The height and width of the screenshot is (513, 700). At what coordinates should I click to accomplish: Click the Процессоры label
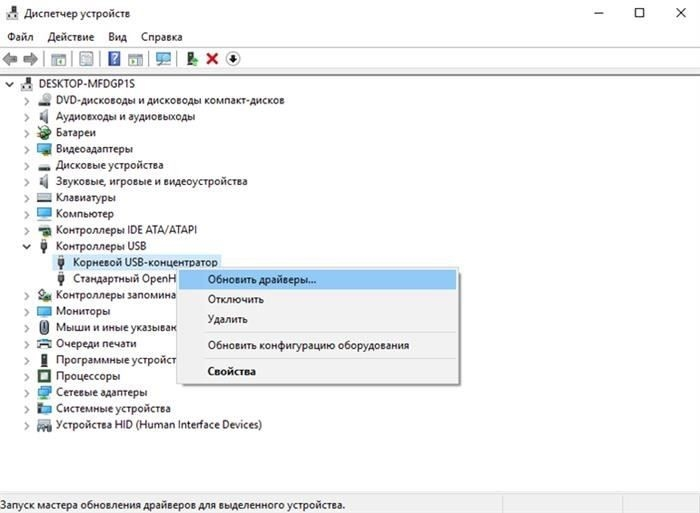tap(88, 376)
